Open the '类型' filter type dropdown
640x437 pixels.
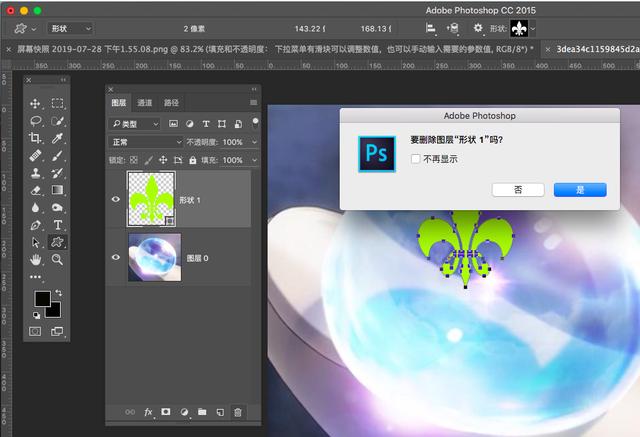pos(134,124)
